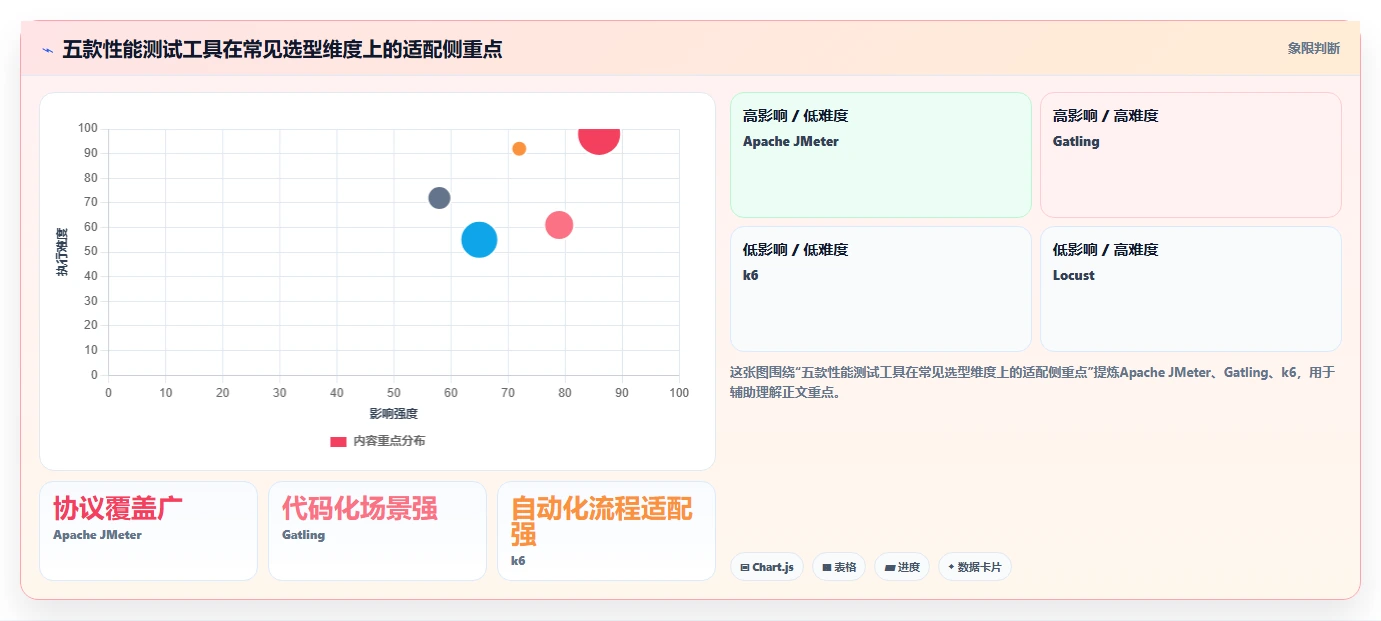Click Gatling caption under 代码化场景强
The image size is (1381, 621).
(x=303, y=535)
